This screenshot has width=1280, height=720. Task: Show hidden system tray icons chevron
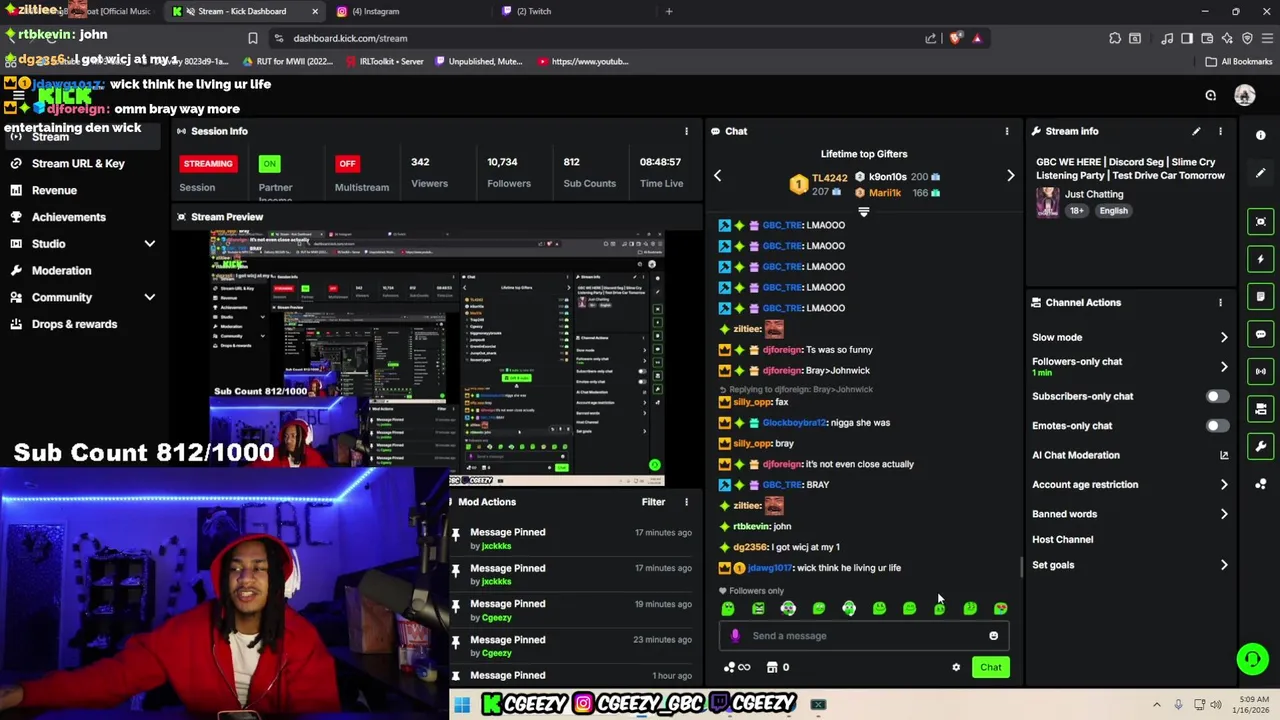click(x=1157, y=705)
